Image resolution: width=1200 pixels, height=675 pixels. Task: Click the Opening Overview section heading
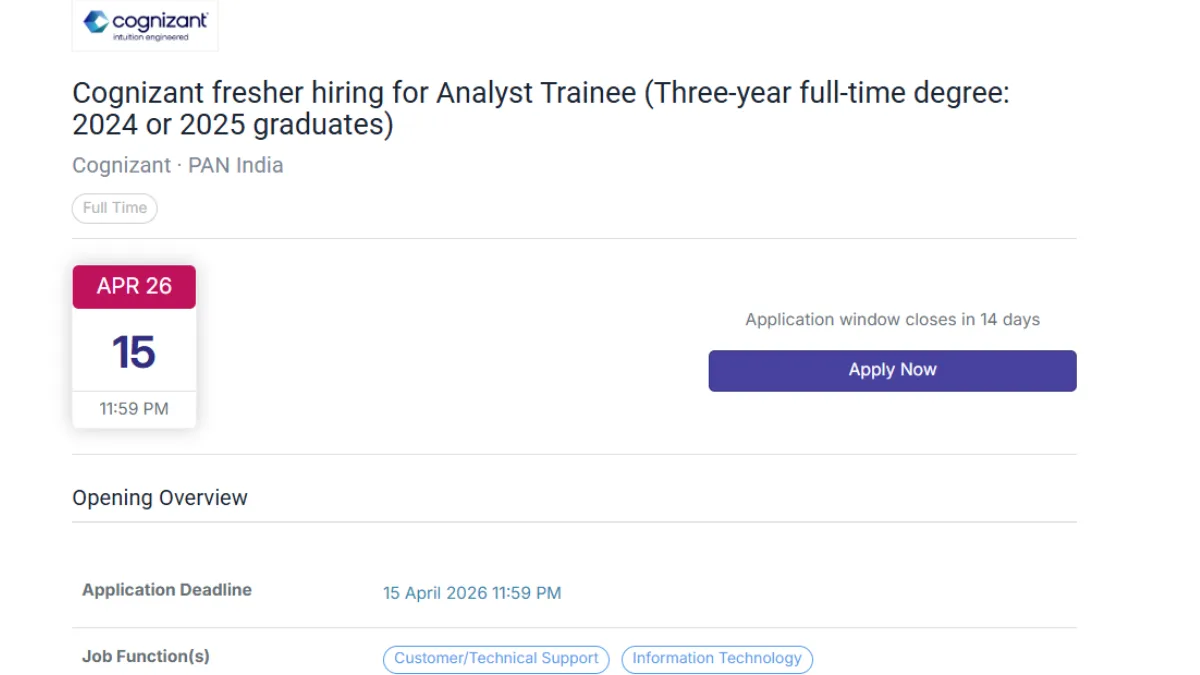(x=159, y=497)
